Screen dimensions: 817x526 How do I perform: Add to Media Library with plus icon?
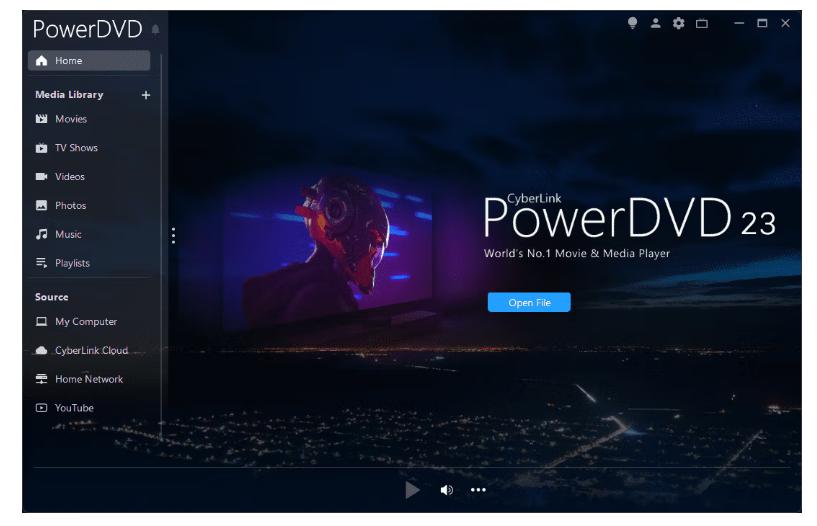click(145, 95)
